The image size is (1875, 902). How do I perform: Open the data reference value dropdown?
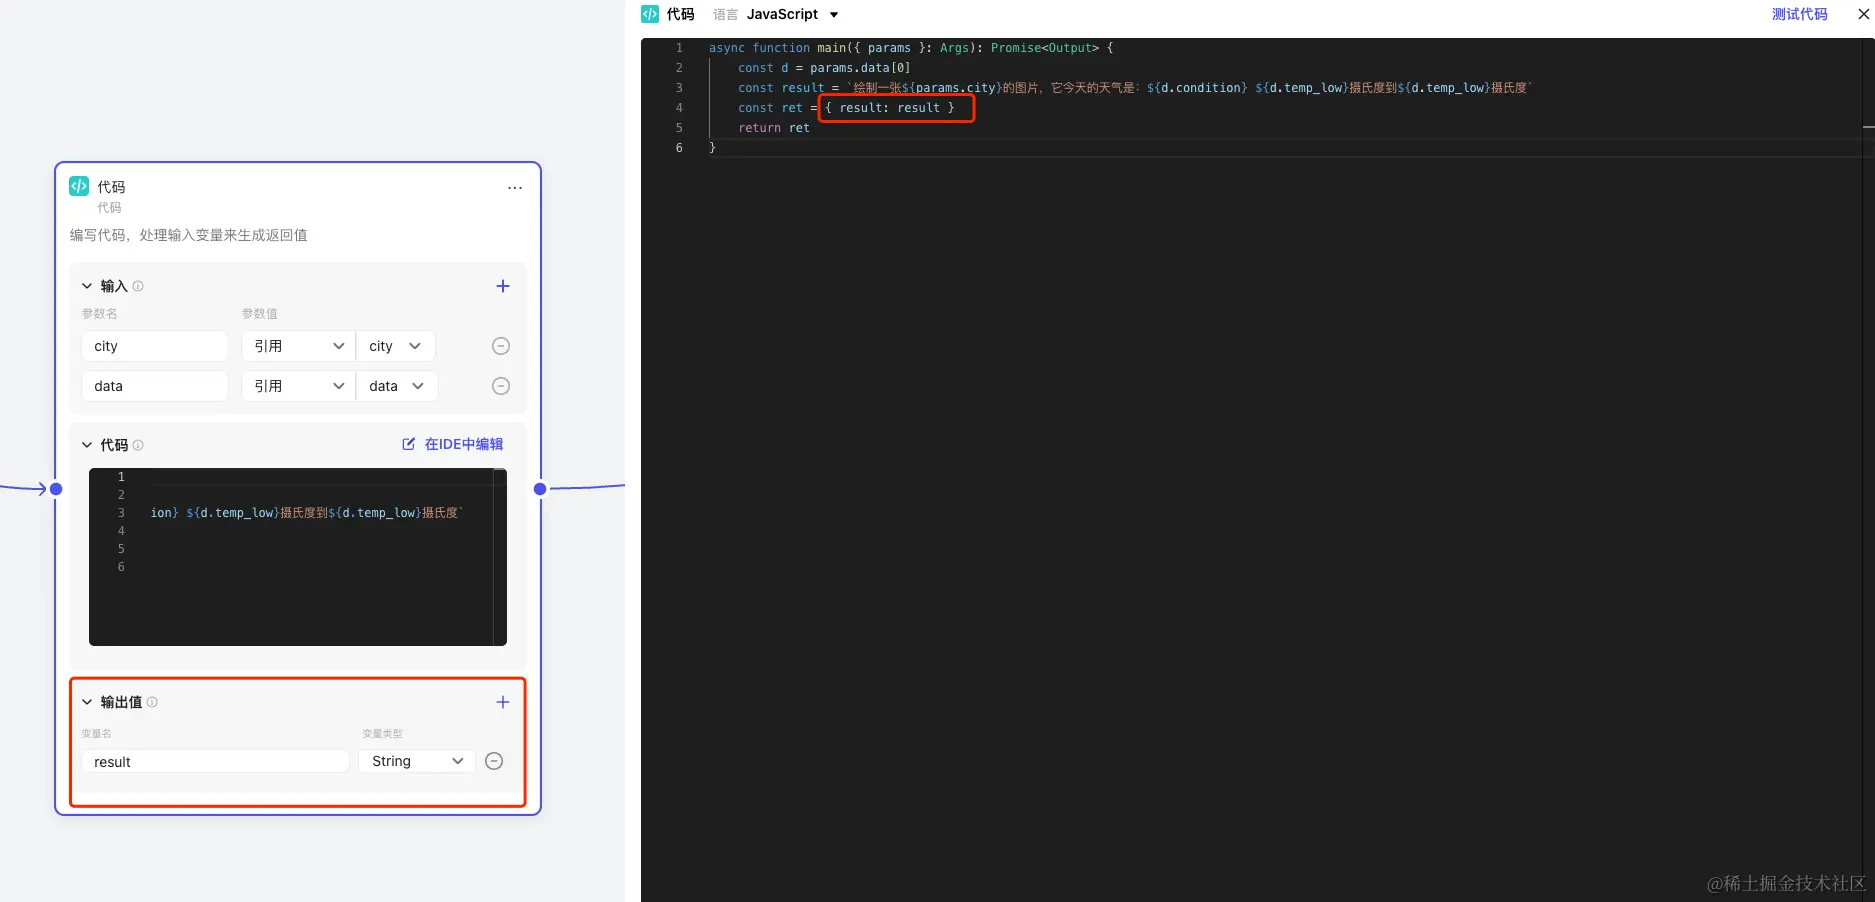(397, 386)
